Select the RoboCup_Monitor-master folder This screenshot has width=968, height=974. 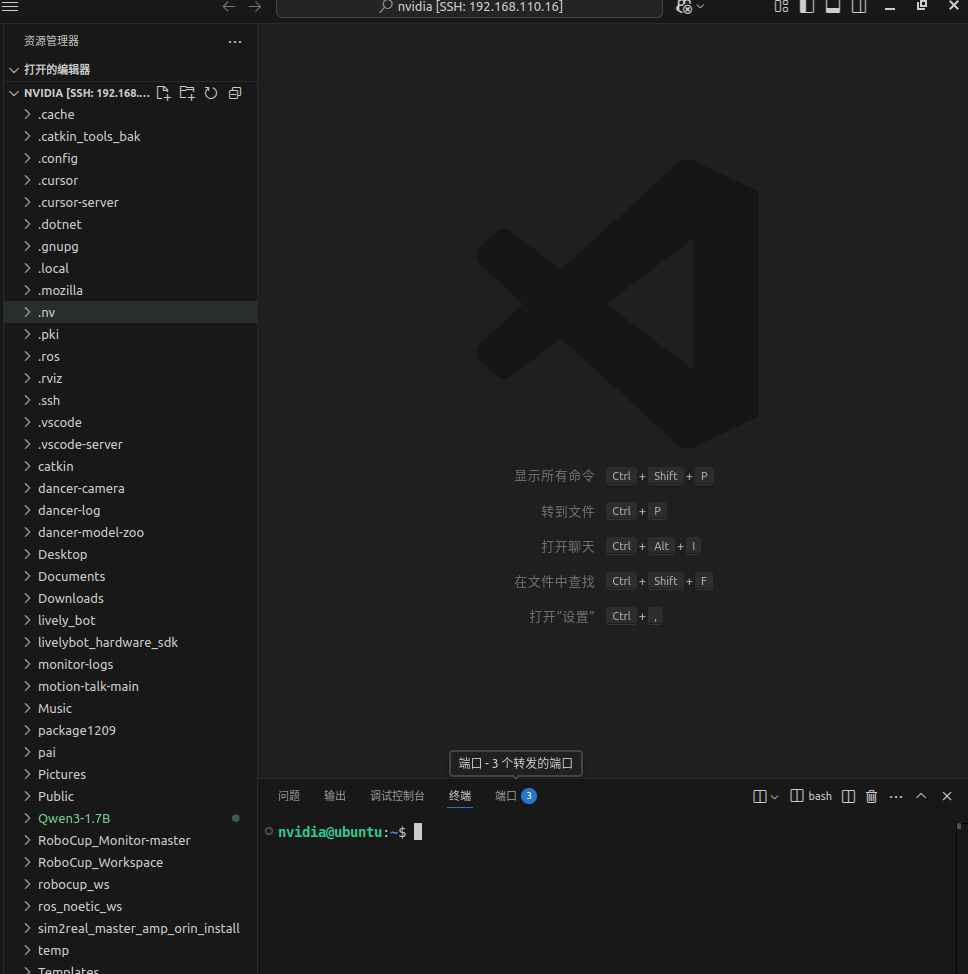[130, 840]
